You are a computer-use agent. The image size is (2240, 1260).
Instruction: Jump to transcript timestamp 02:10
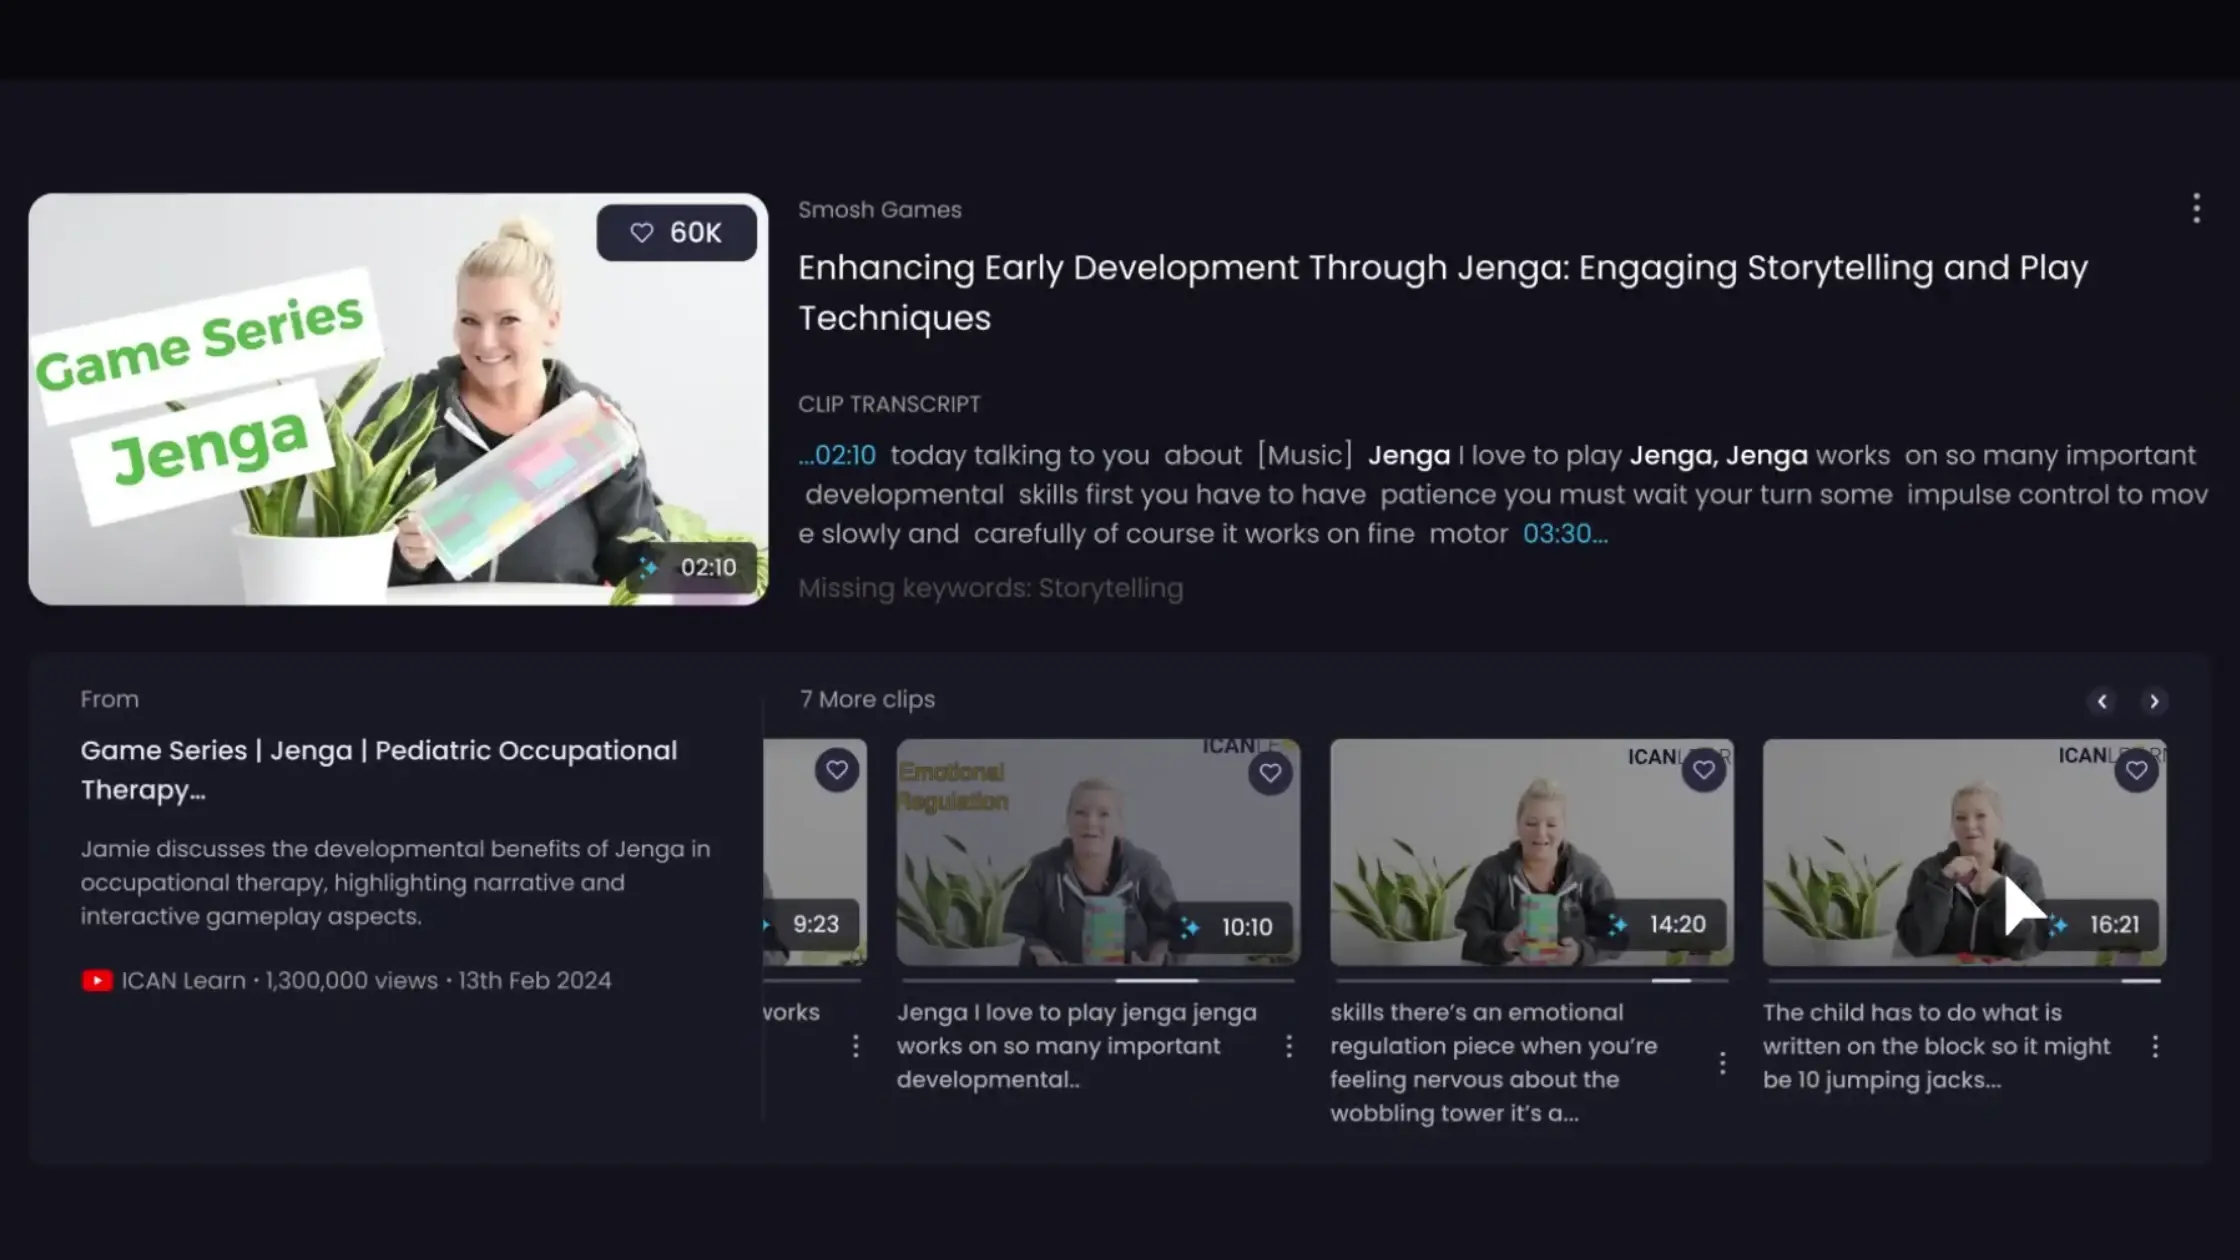(x=838, y=455)
